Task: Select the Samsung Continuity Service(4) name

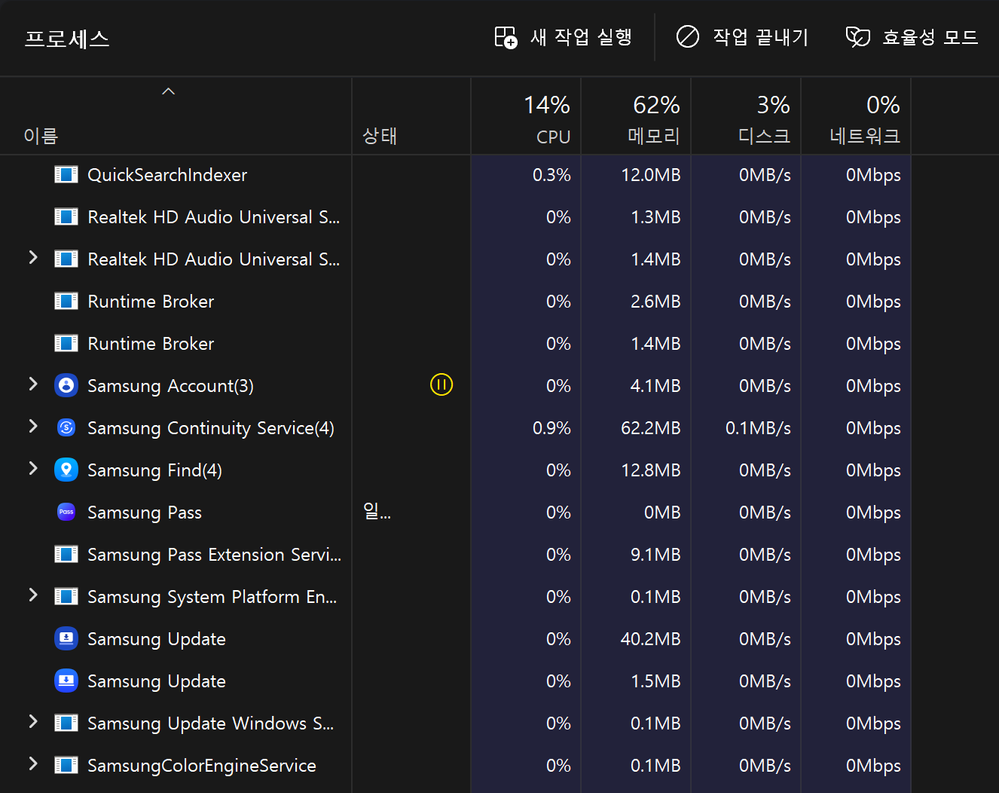Action: [211, 428]
